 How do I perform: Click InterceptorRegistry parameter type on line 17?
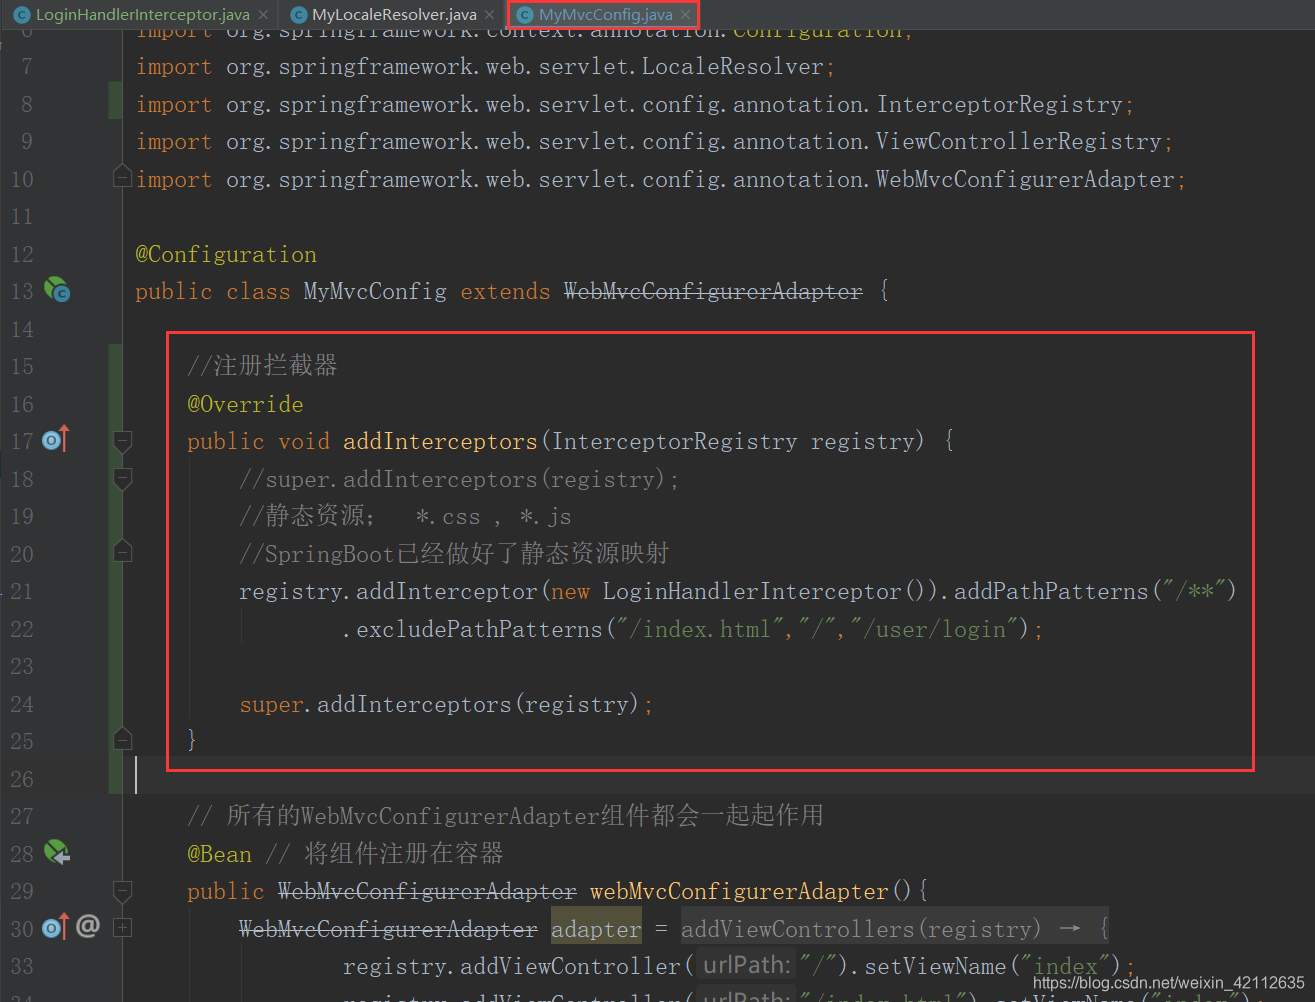pos(675,441)
